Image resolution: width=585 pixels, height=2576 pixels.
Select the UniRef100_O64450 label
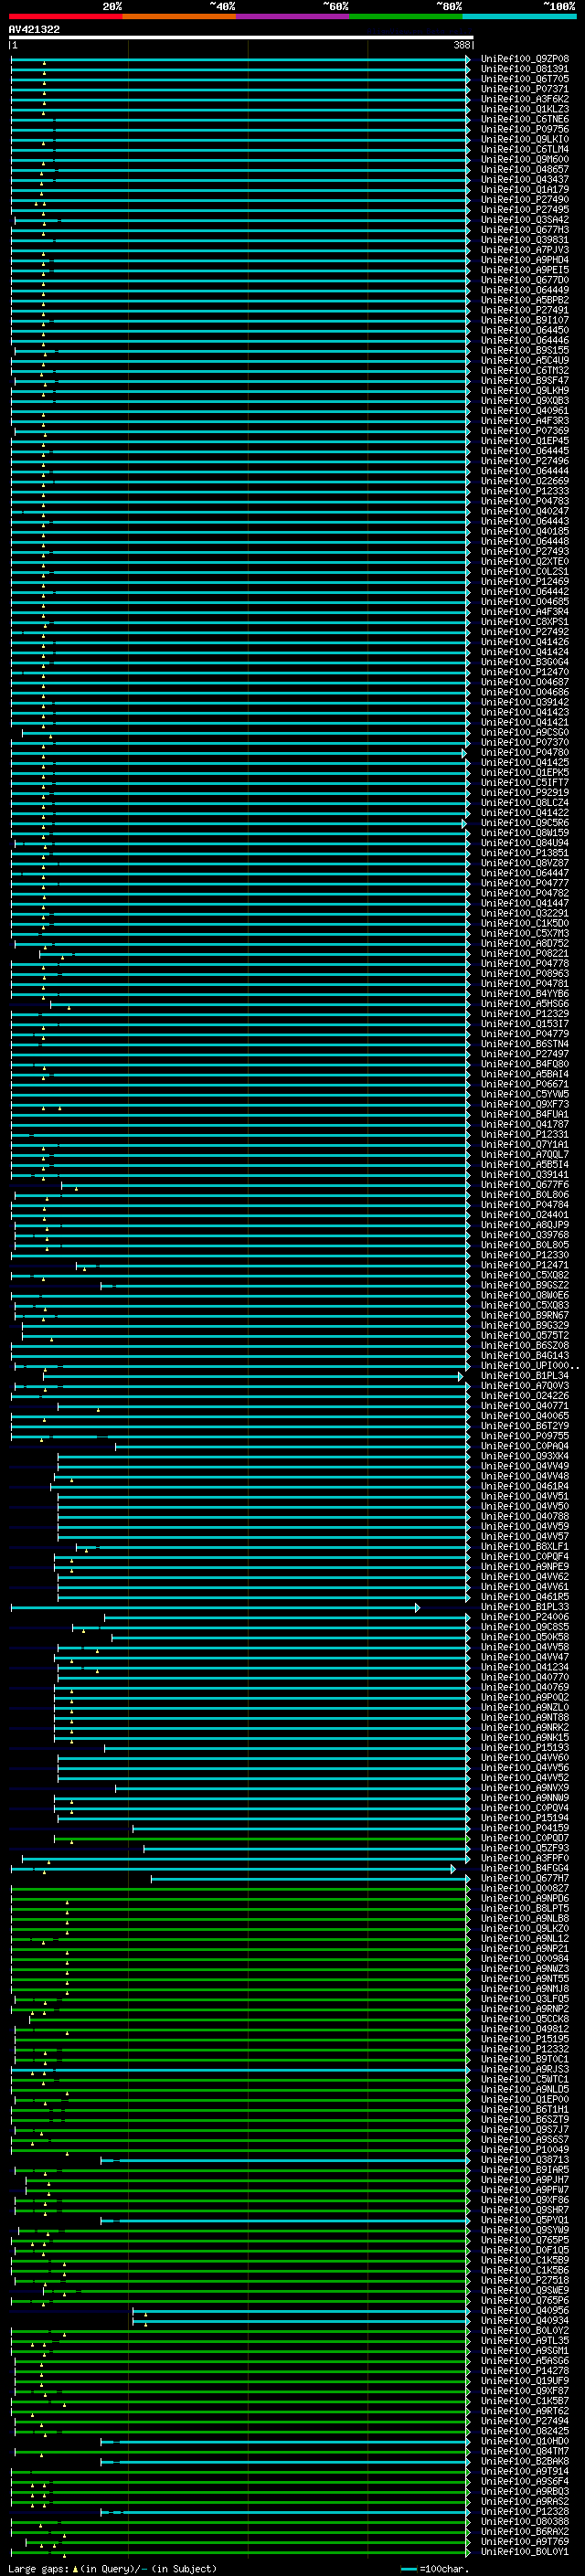524,330
